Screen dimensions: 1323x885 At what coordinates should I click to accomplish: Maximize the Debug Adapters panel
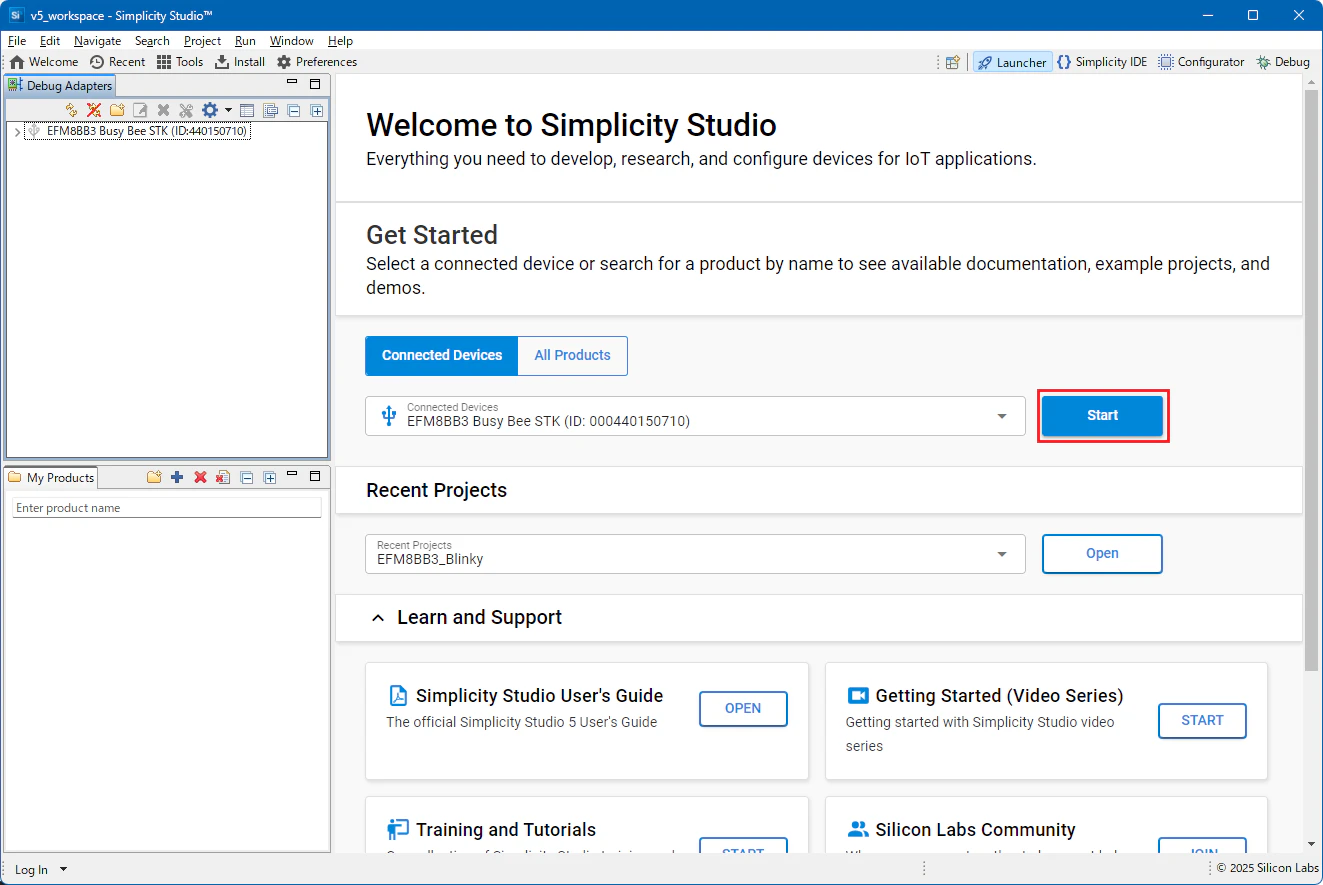[315, 84]
